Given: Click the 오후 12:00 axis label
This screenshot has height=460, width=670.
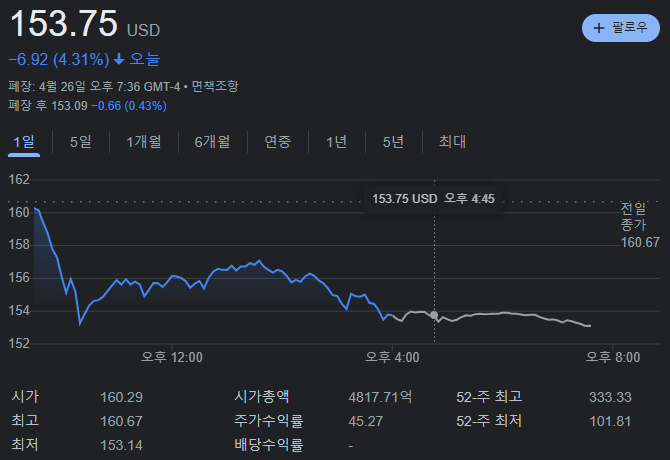Looking at the screenshot, I should pyautogui.click(x=172, y=357).
